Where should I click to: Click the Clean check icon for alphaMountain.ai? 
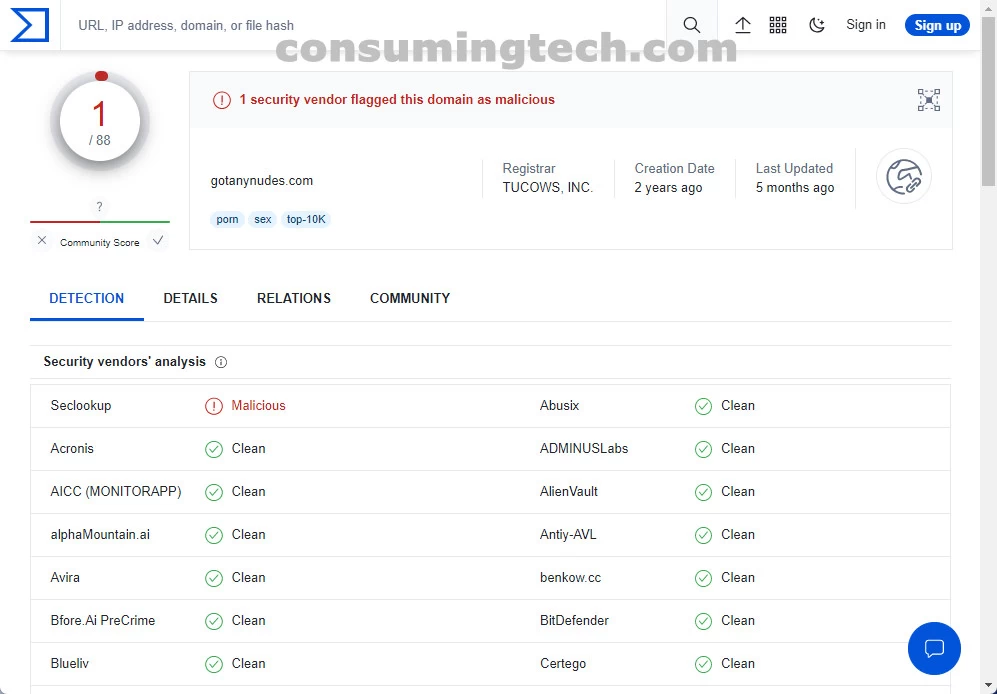pyautogui.click(x=214, y=535)
